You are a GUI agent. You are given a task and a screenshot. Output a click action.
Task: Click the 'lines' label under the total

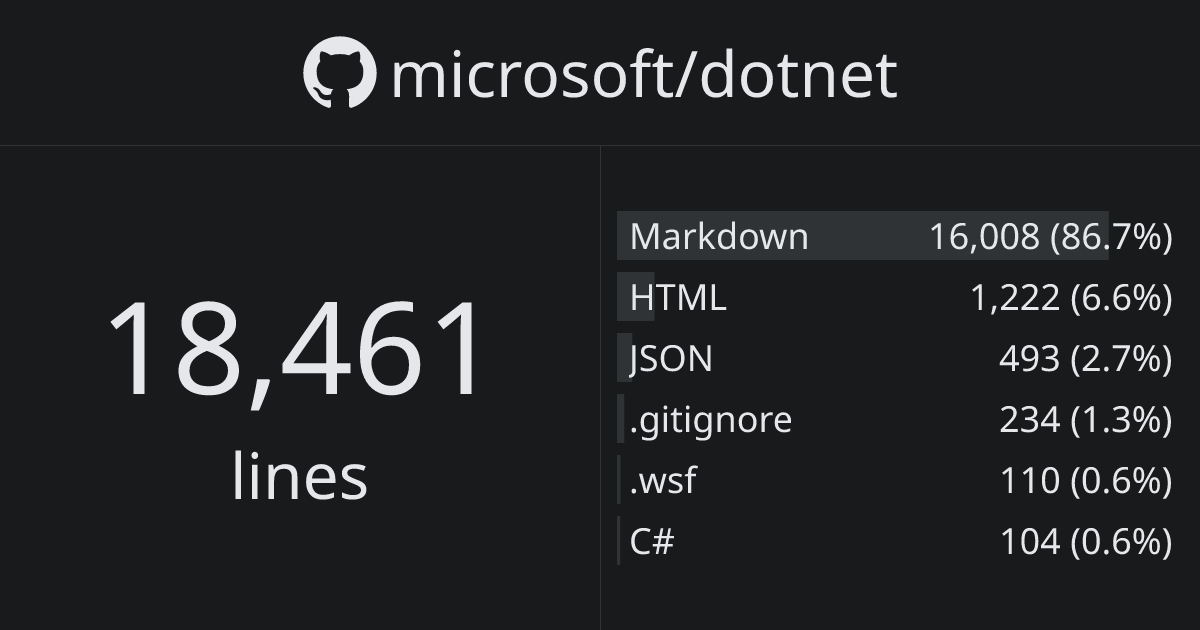300,476
